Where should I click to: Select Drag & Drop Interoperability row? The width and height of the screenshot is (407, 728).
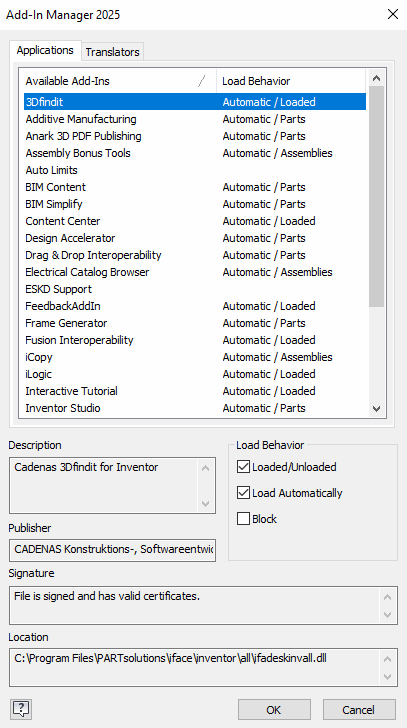195,255
